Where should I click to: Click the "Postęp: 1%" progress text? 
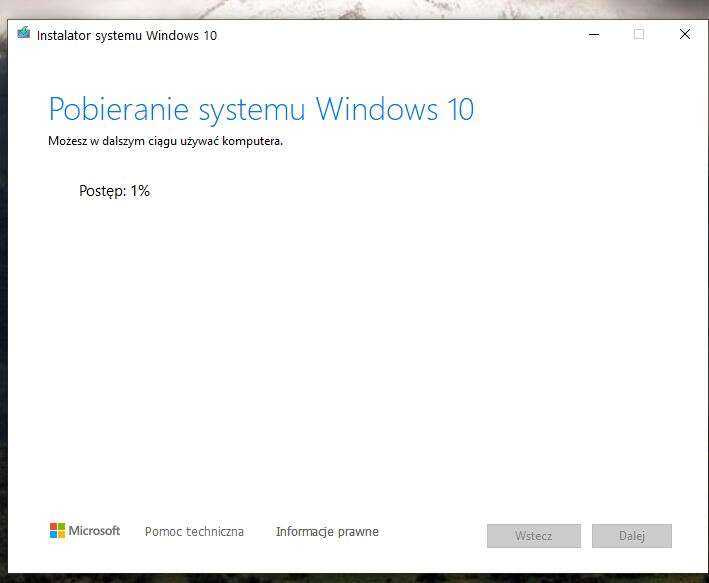click(114, 190)
